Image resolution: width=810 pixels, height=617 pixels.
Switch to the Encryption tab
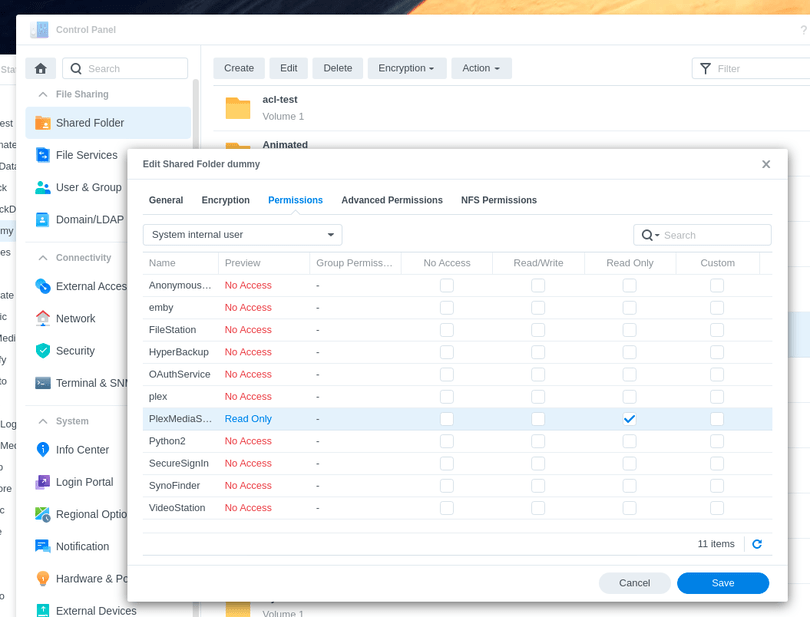tap(225, 200)
